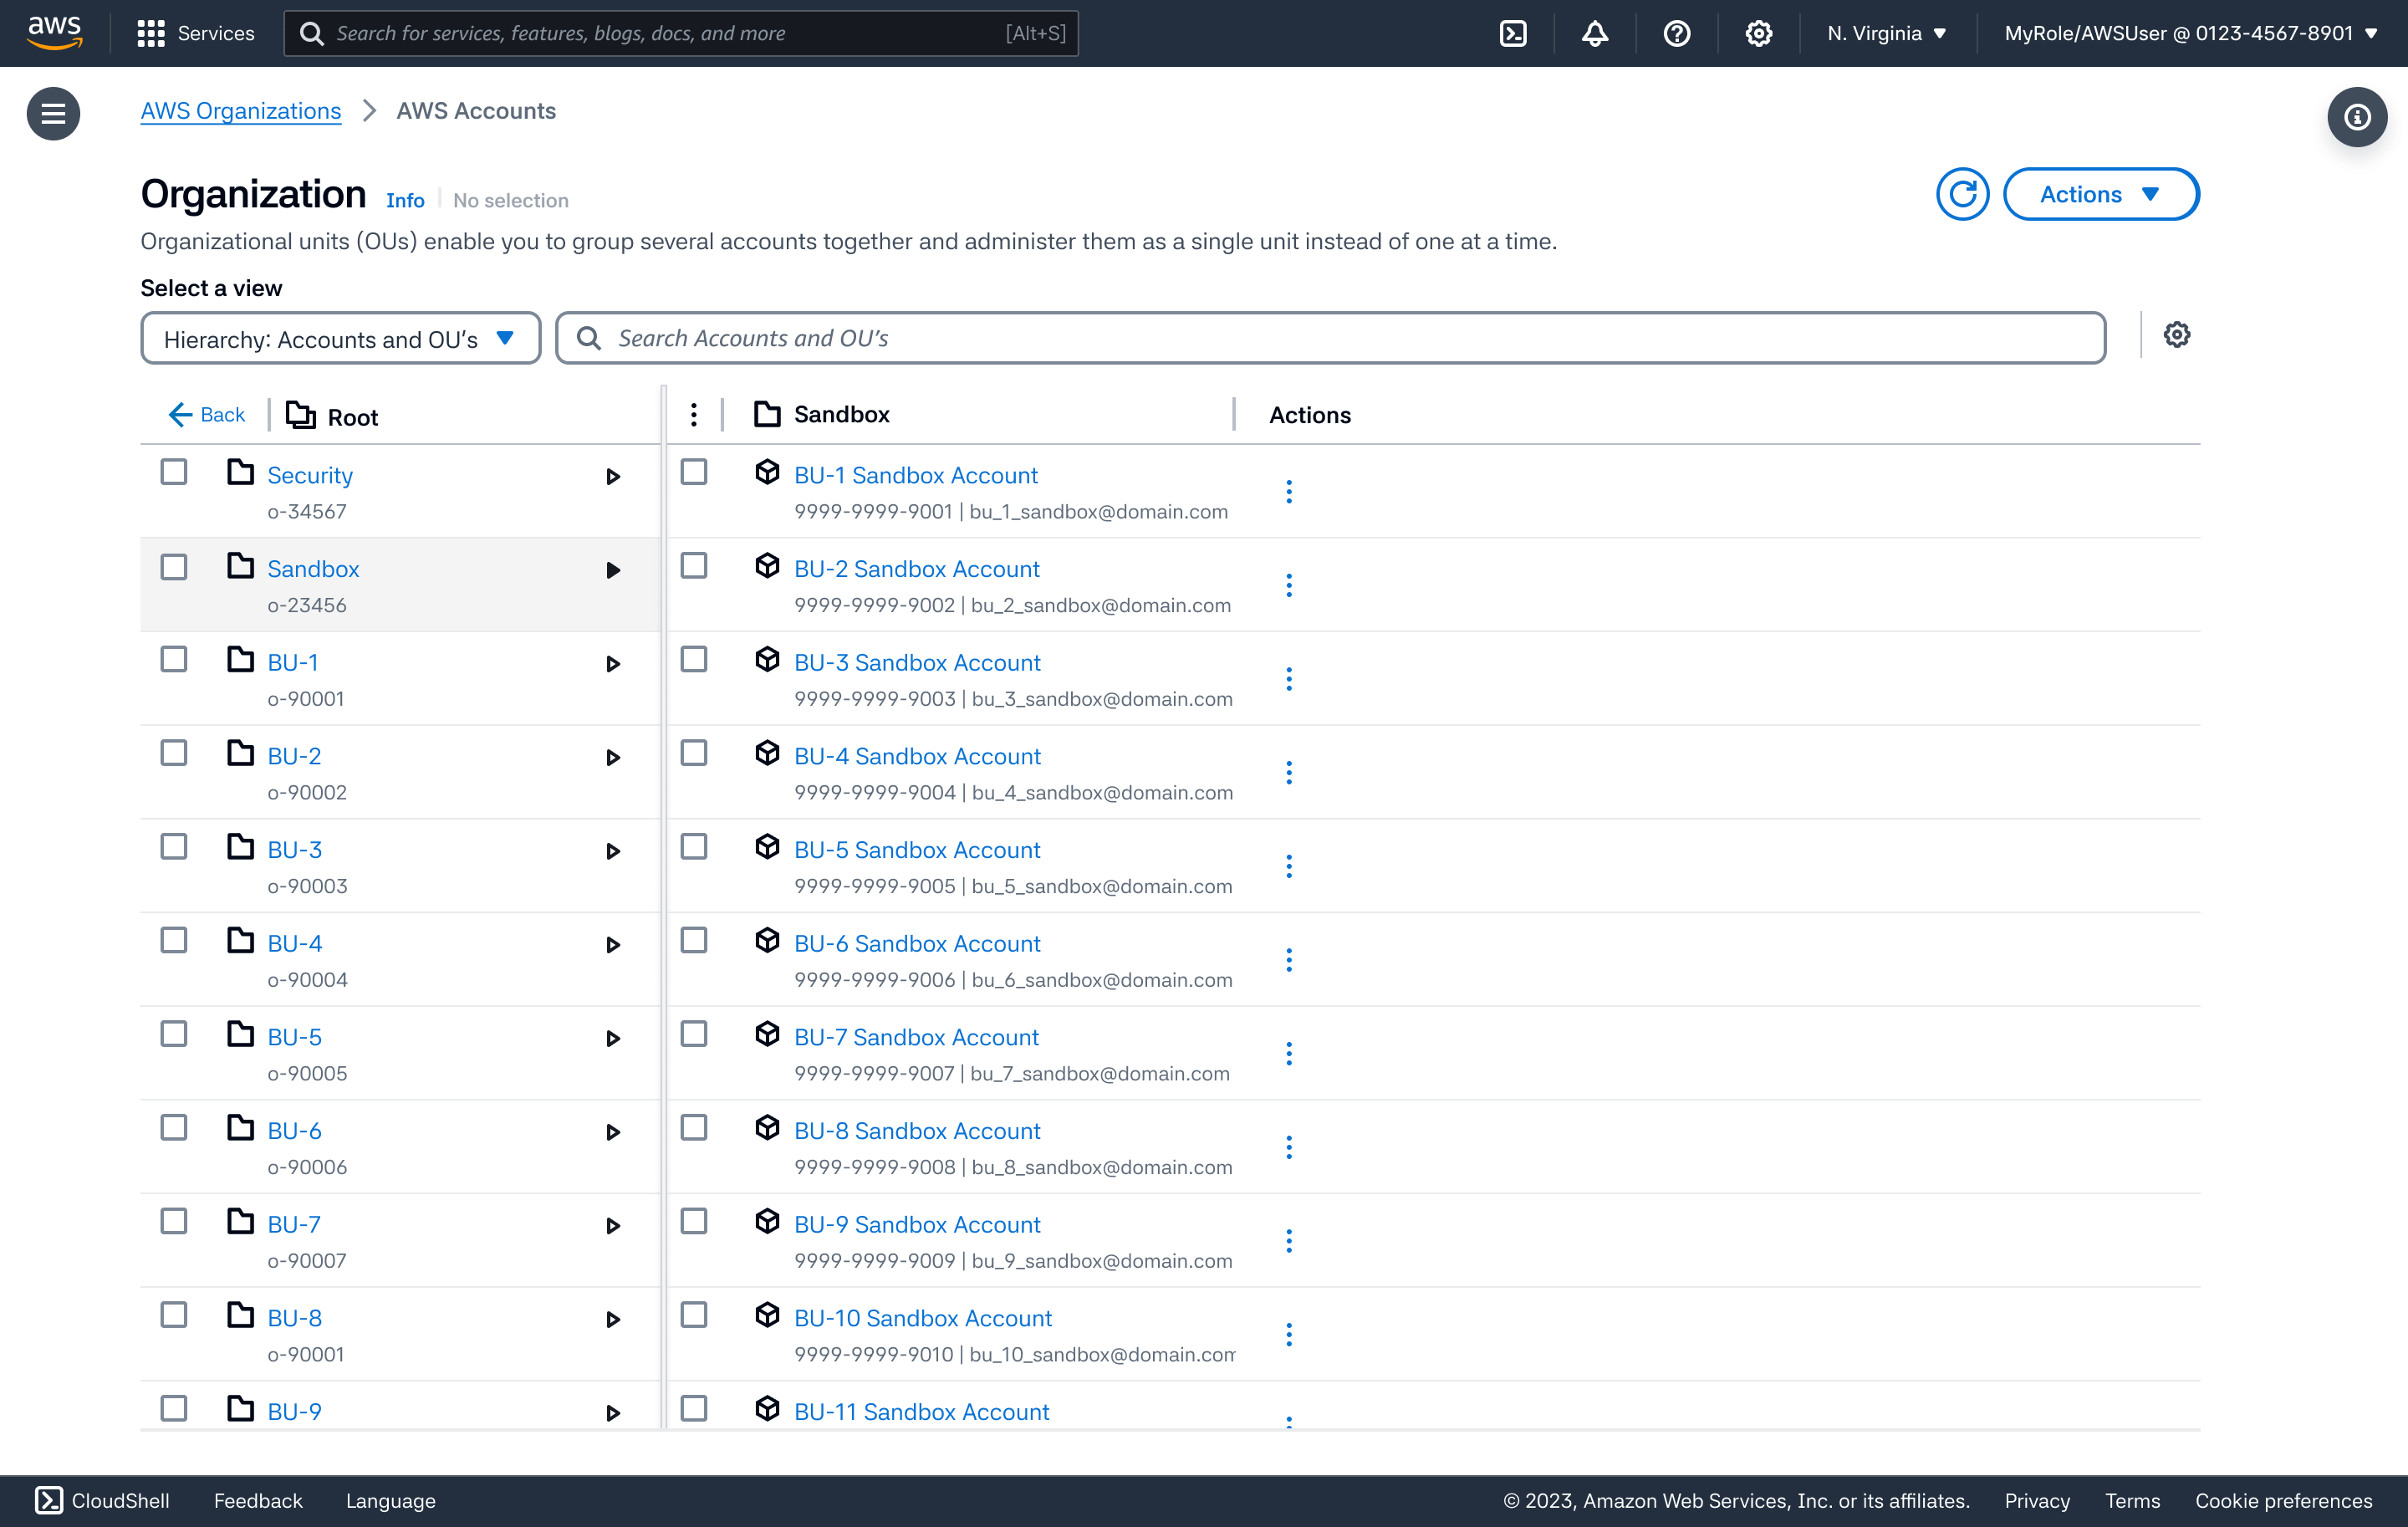2408x1527 pixels.
Task: Expand the Sandbox OU arrow
Action: (x=613, y=571)
